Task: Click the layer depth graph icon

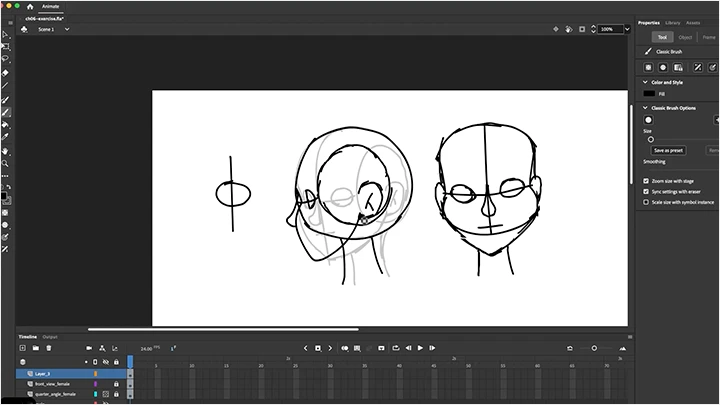Action: [115, 348]
